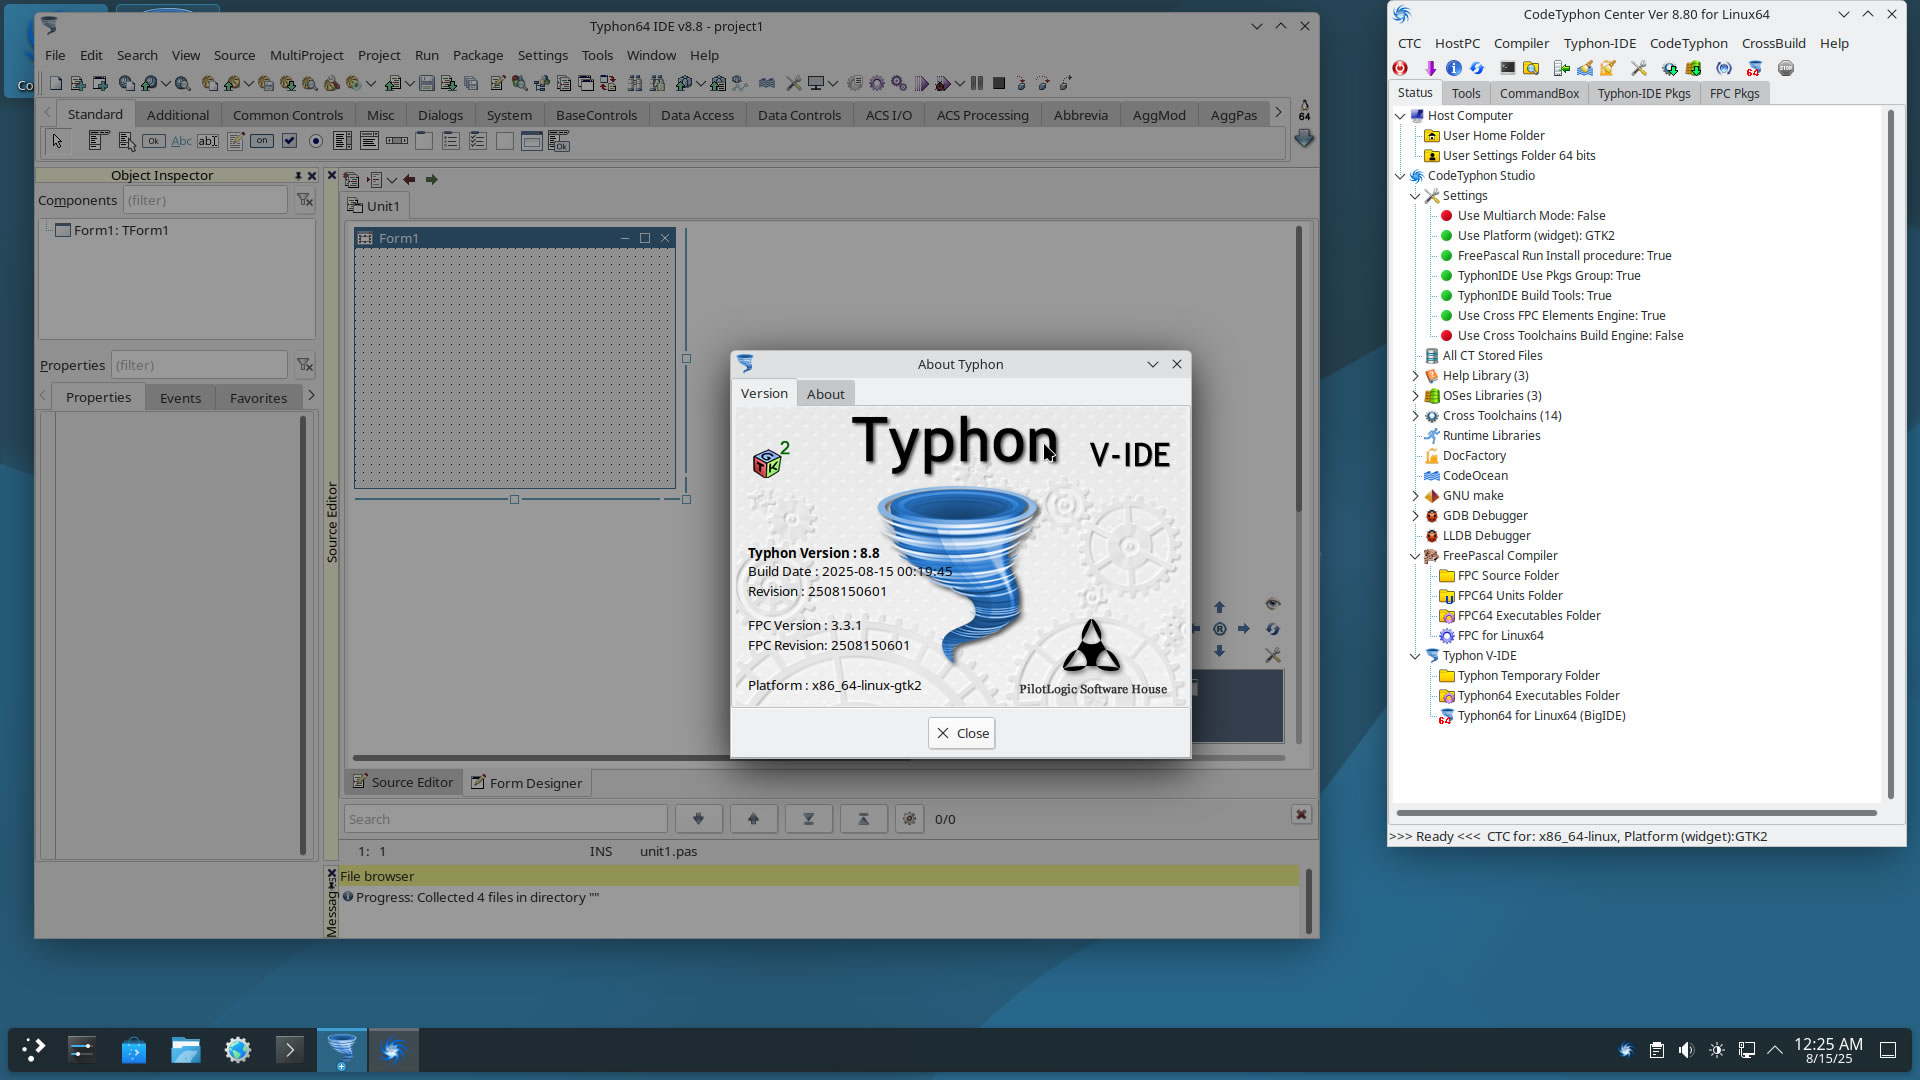Click the Messages panel vertical scrollbar
Viewport: 1920px width, 1080px height.
[1308, 900]
